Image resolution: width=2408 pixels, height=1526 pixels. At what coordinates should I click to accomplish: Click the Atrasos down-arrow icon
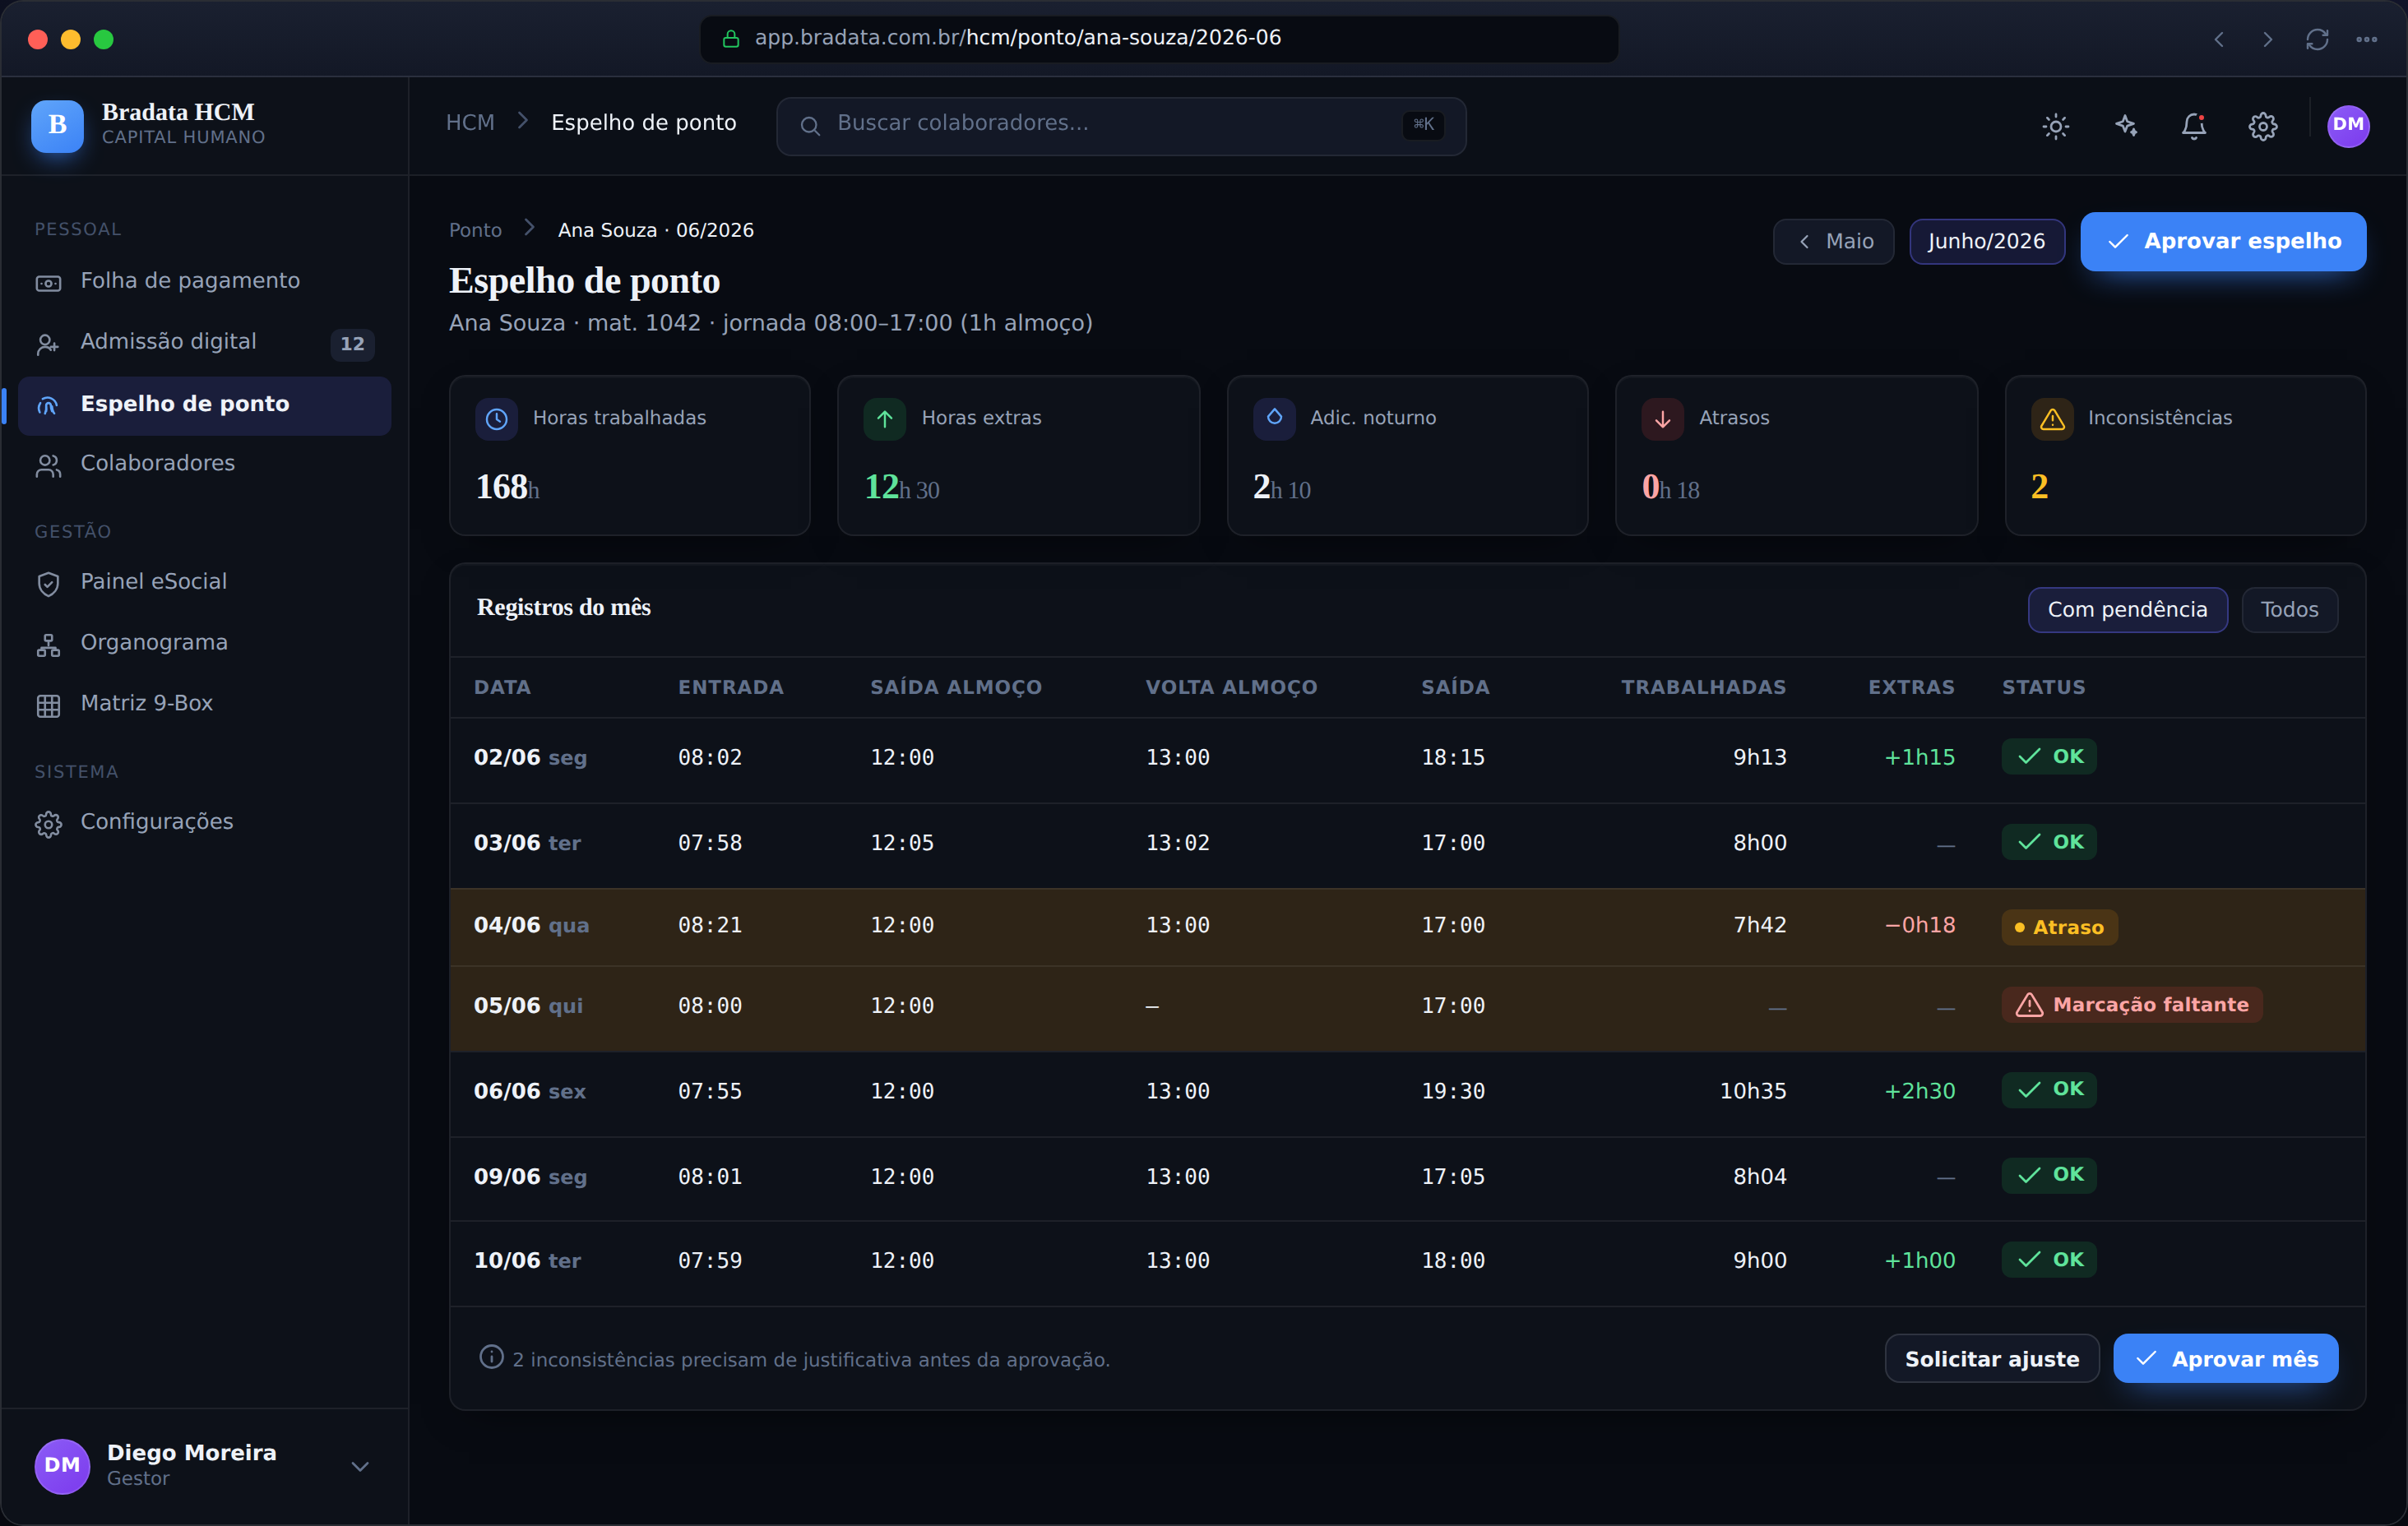click(1662, 419)
